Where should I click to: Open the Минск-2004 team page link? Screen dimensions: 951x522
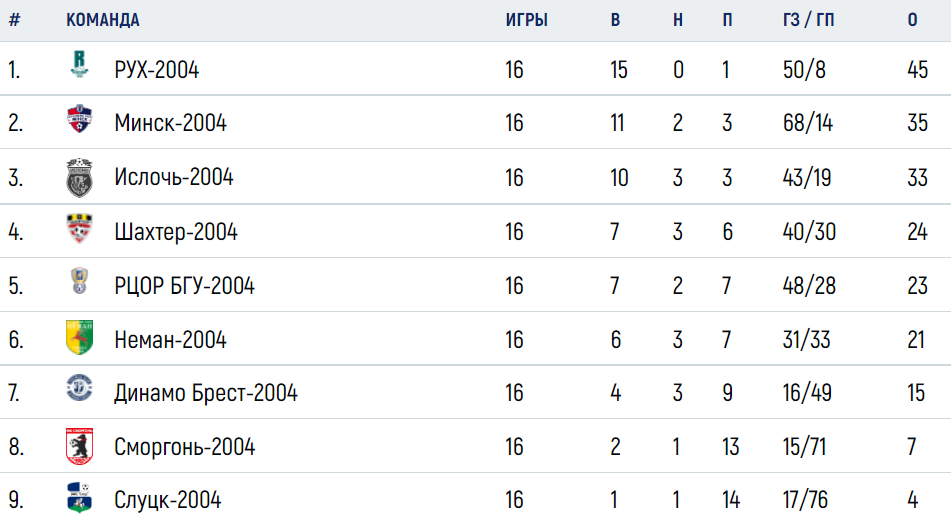(170, 123)
